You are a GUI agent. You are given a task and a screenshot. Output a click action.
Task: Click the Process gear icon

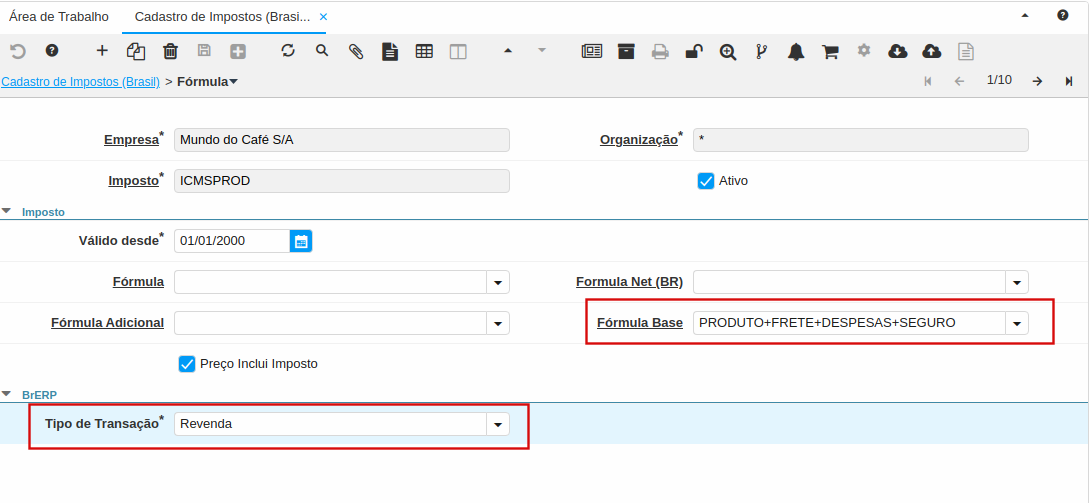[864, 51]
